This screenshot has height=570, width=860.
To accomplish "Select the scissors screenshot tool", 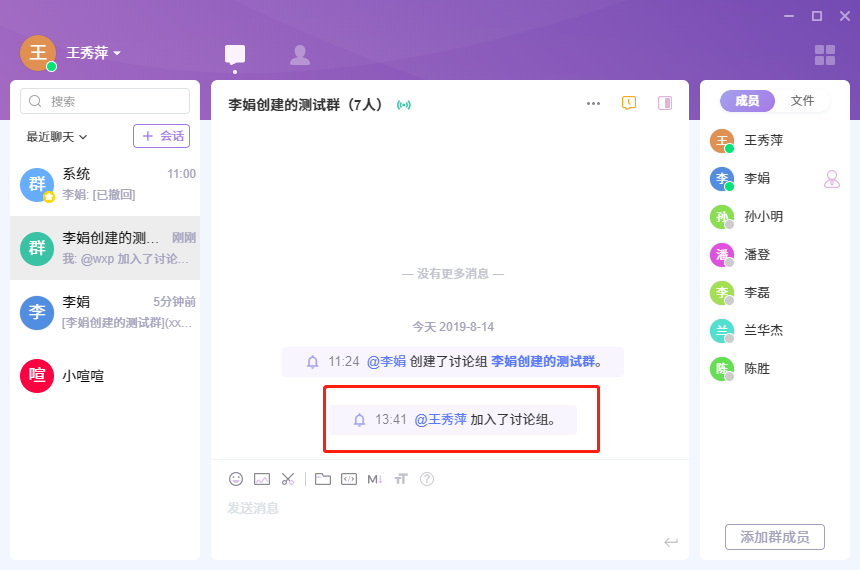I will 288,479.
